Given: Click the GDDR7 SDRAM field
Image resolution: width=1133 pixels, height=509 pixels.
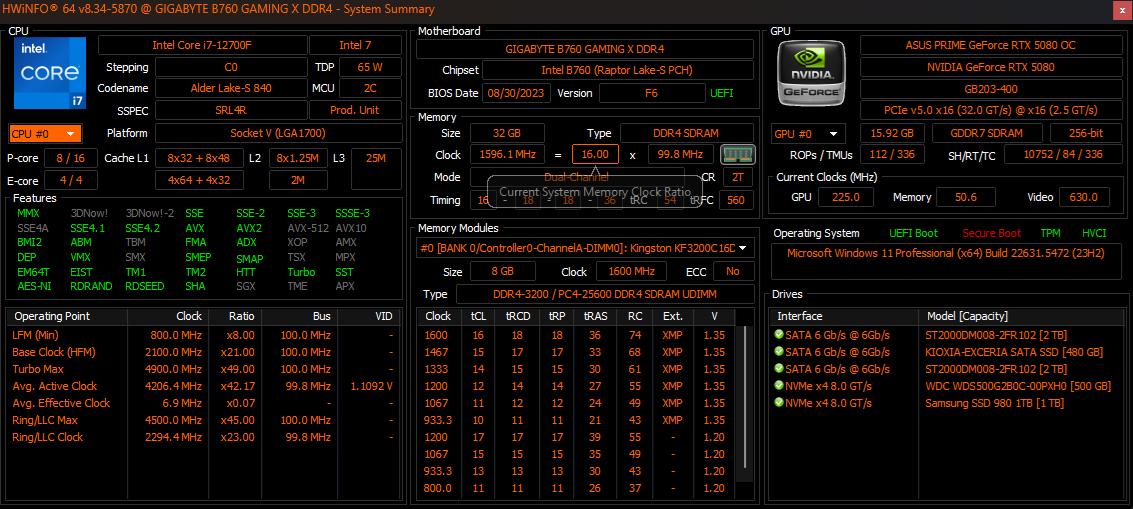Looking at the screenshot, I should click(987, 133).
